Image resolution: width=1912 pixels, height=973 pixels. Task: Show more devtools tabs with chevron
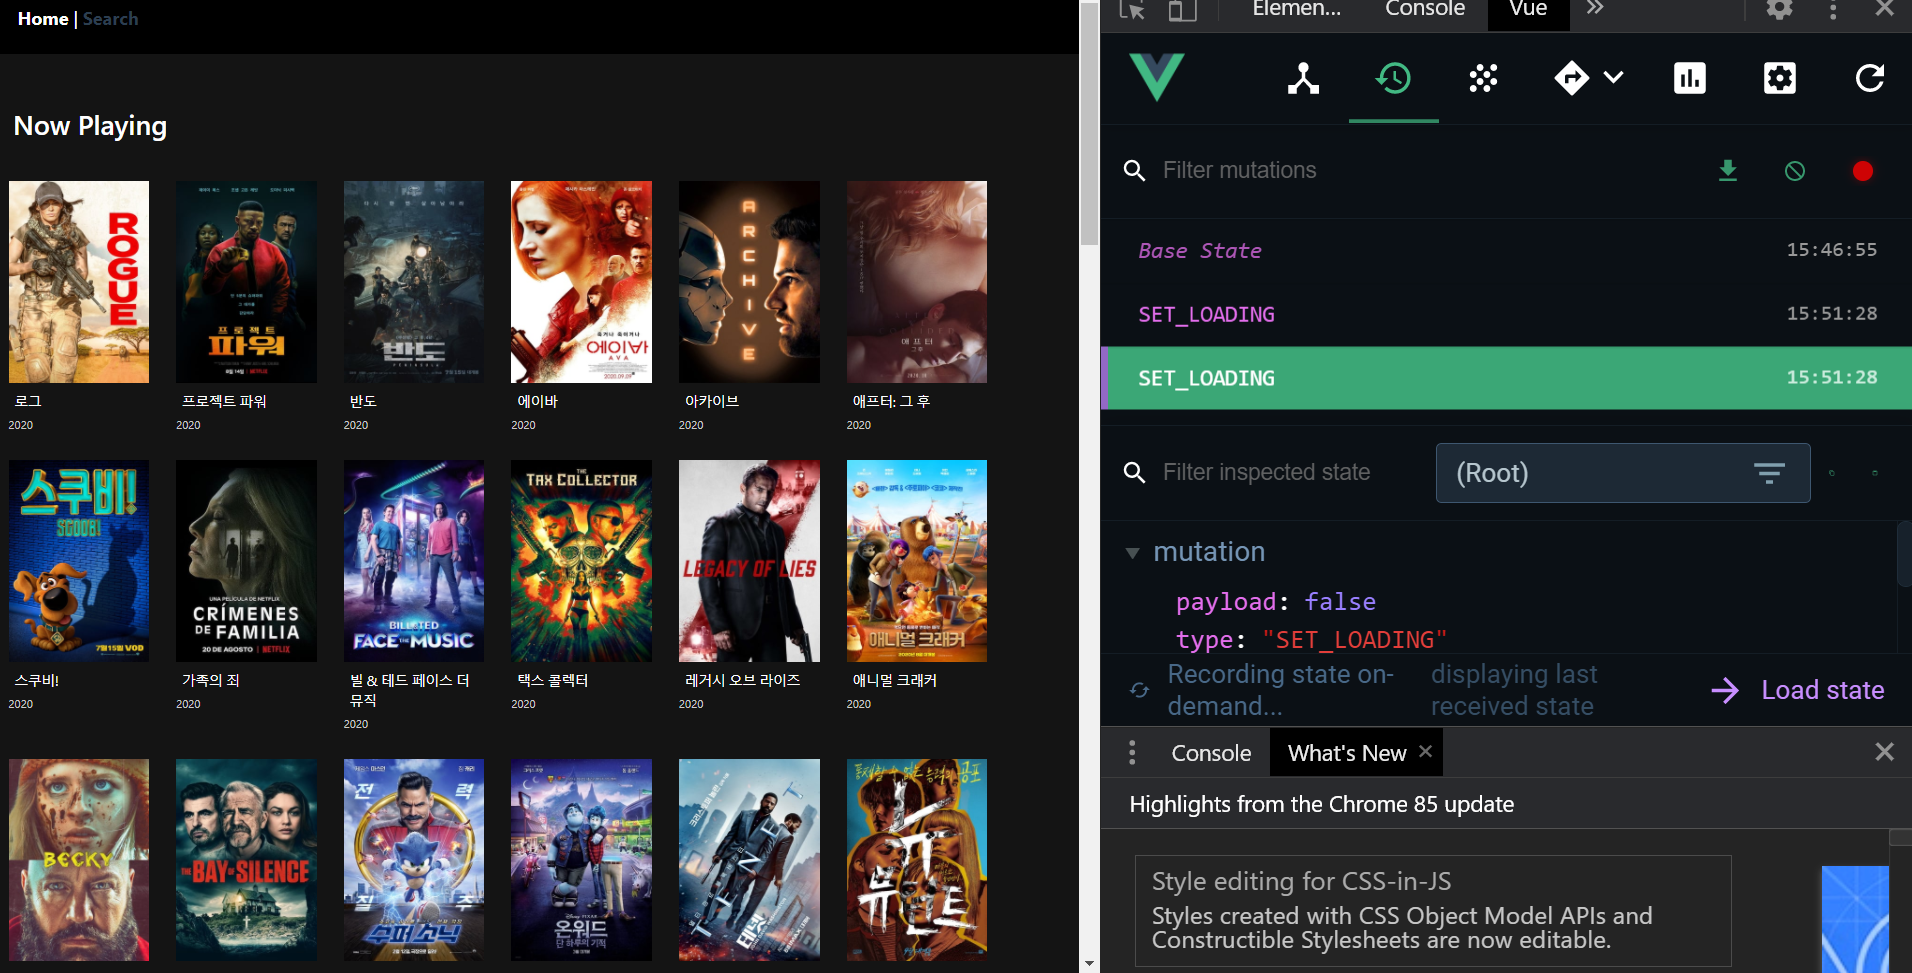point(1595,9)
